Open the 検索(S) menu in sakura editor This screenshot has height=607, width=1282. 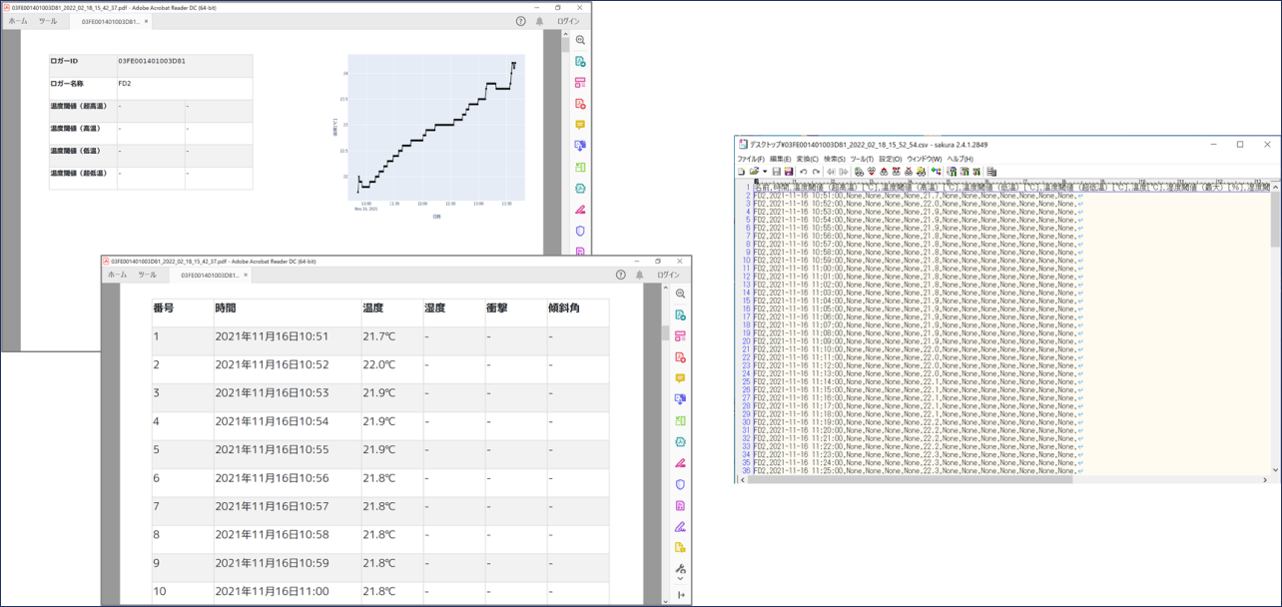pos(834,159)
